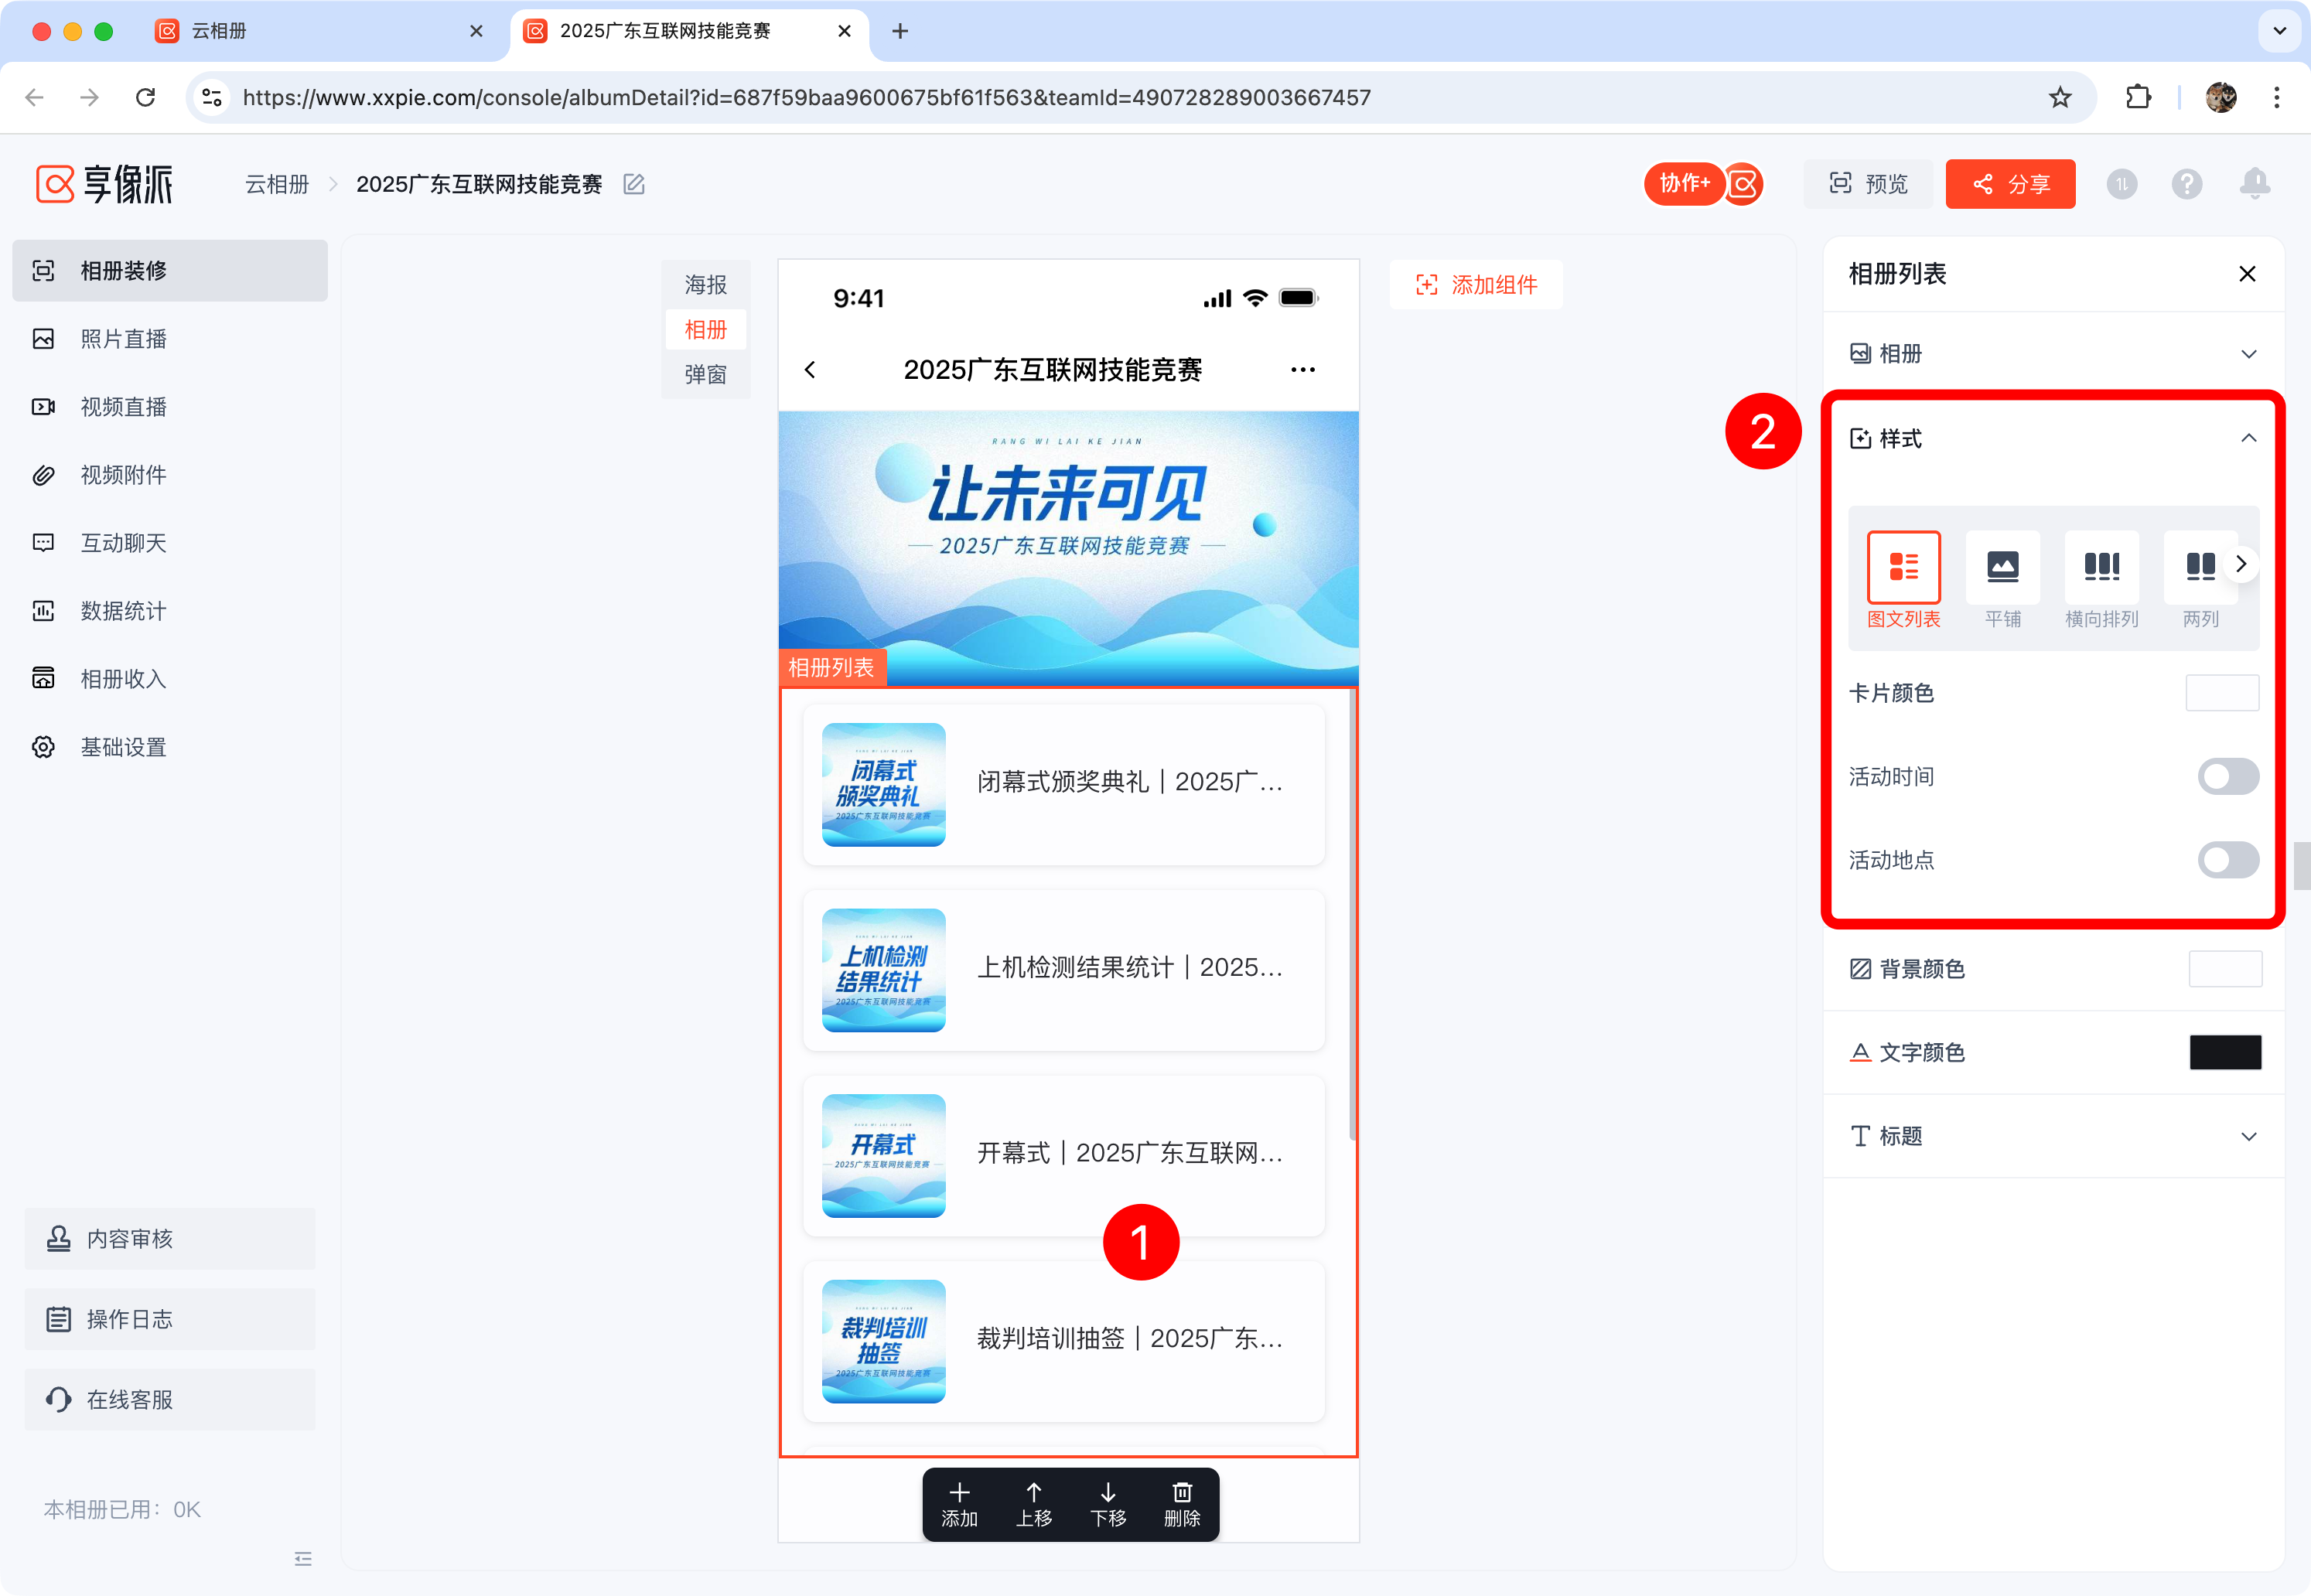Click the 分享 button

click(x=2009, y=184)
